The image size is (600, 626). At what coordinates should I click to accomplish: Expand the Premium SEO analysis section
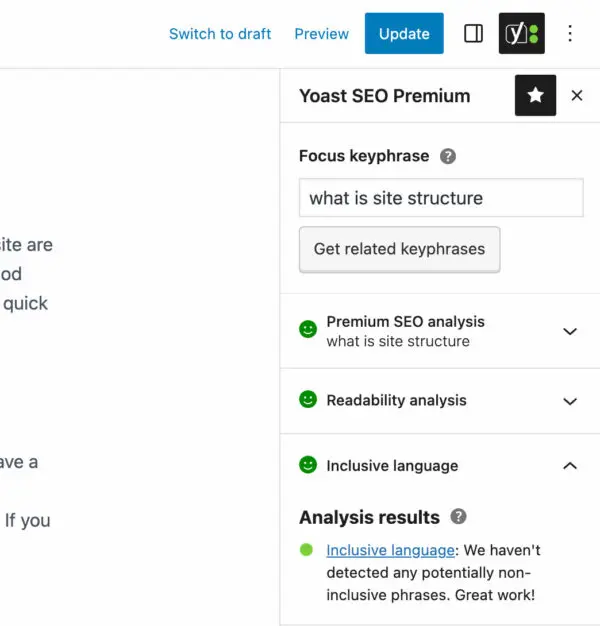click(x=570, y=331)
